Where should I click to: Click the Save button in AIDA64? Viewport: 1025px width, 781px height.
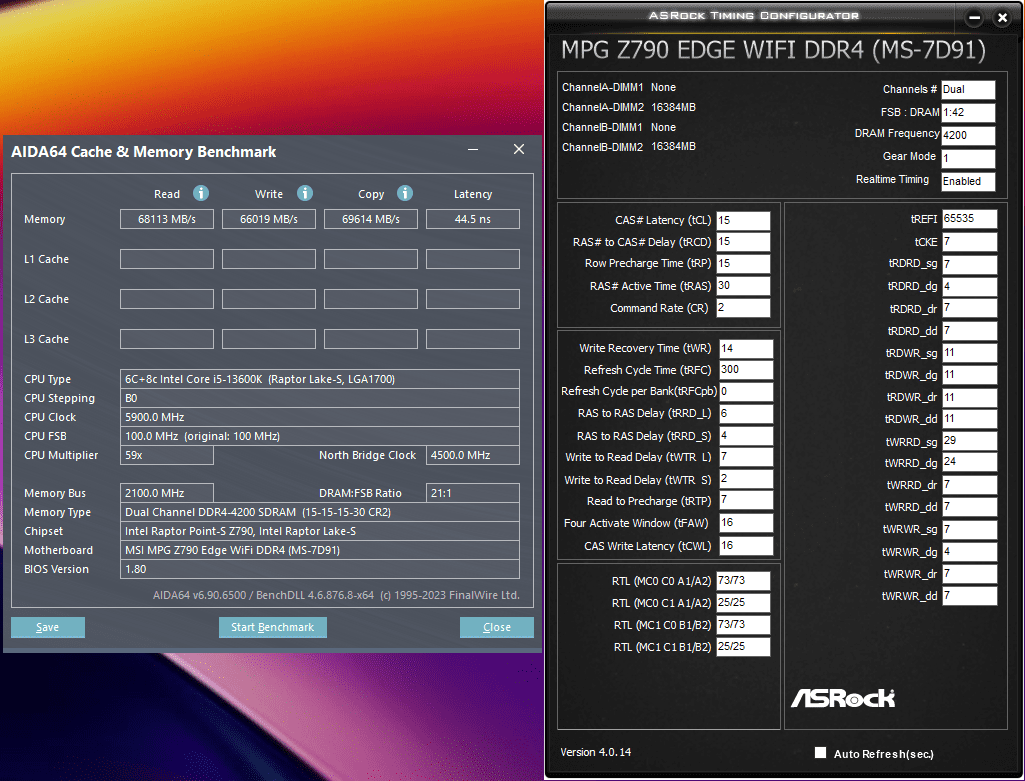point(48,627)
